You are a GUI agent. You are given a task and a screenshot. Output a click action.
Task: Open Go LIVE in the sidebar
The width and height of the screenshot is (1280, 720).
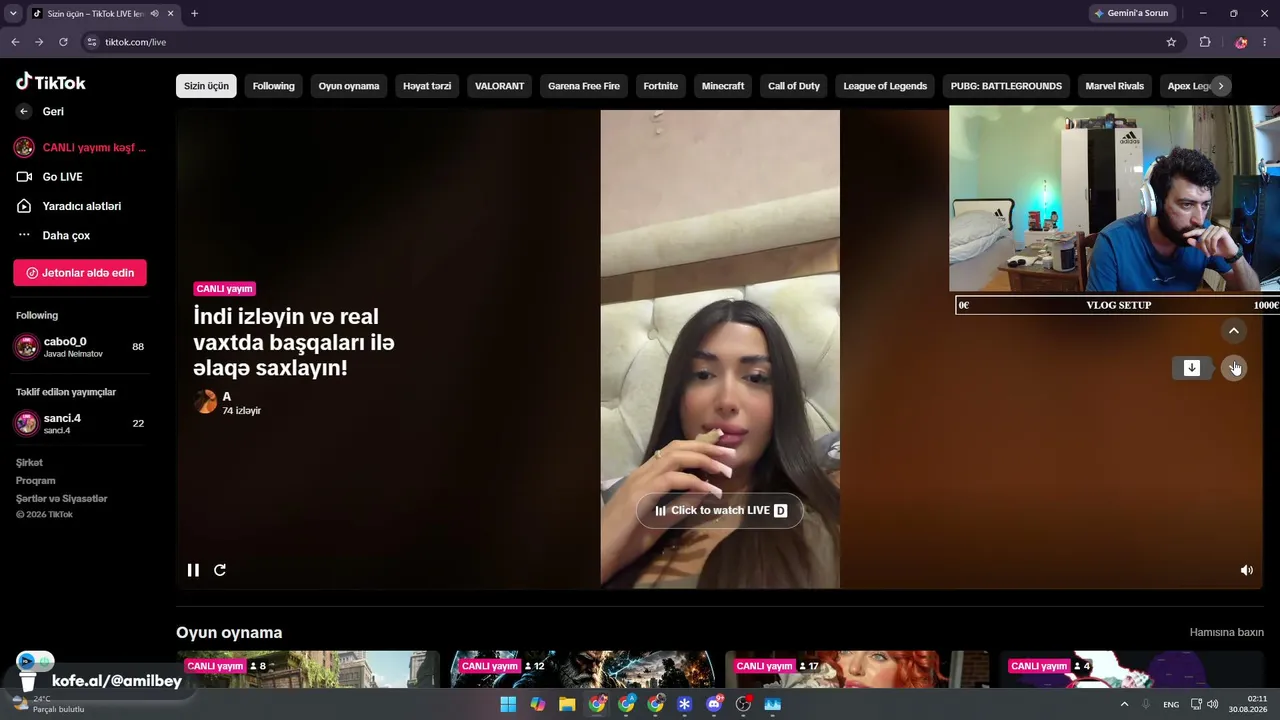tap(49, 177)
